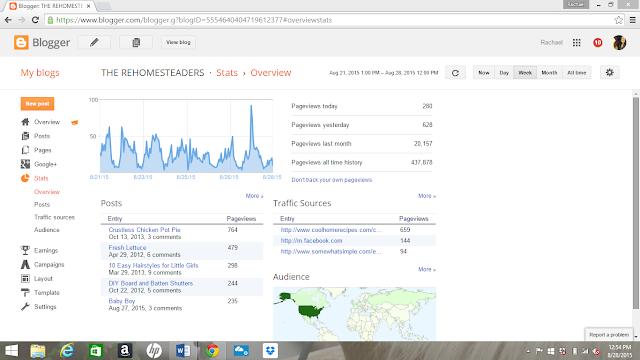The width and height of the screenshot is (640, 360).
Task: Bookmark this page with the star
Action: point(619,20)
